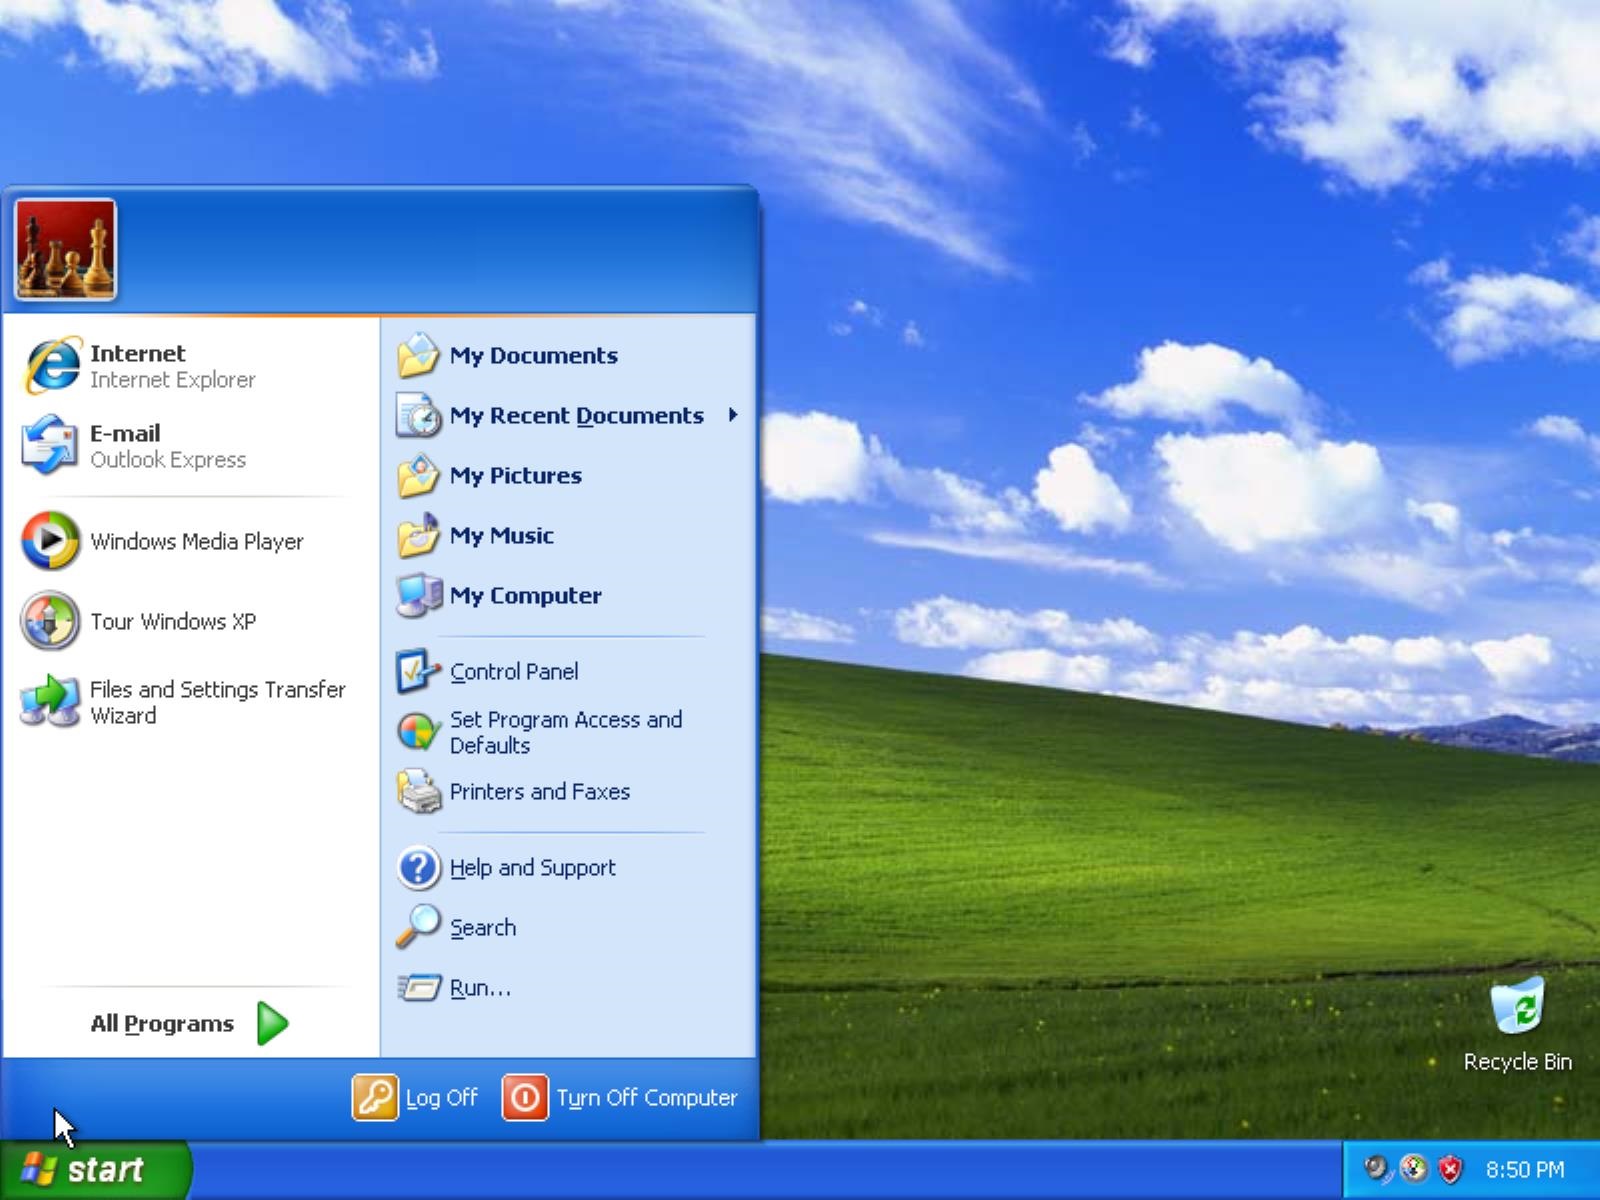Click the red Security Center shield in the tray
1600x1200 pixels.
point(1449,1168)
